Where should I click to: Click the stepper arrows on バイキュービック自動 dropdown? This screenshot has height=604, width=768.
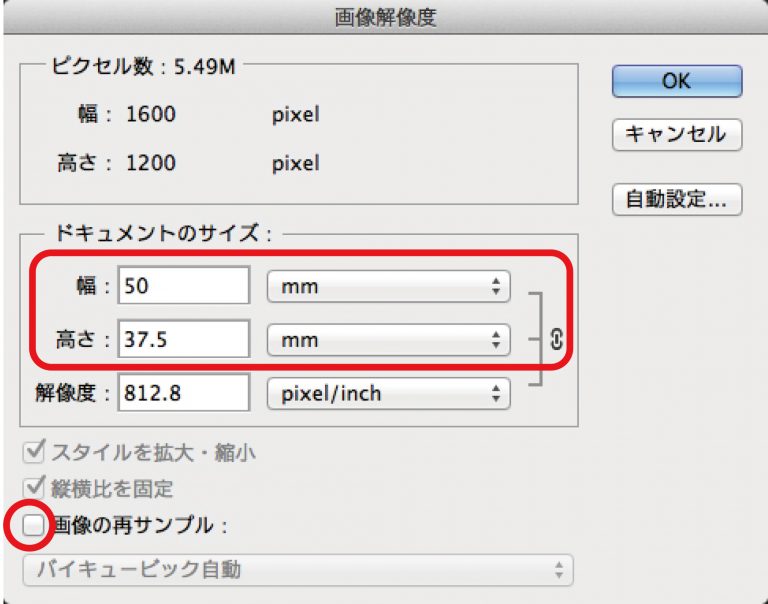pos(559,570)
